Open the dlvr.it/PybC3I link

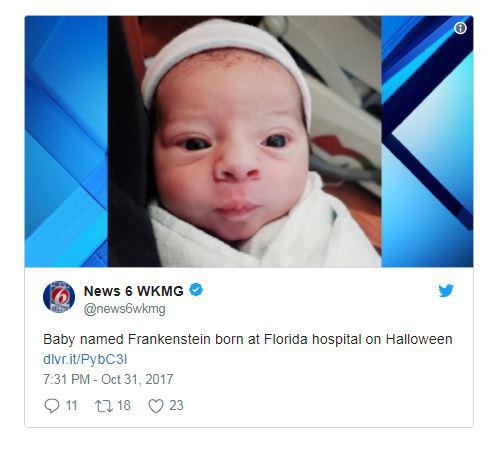[85, 359]
